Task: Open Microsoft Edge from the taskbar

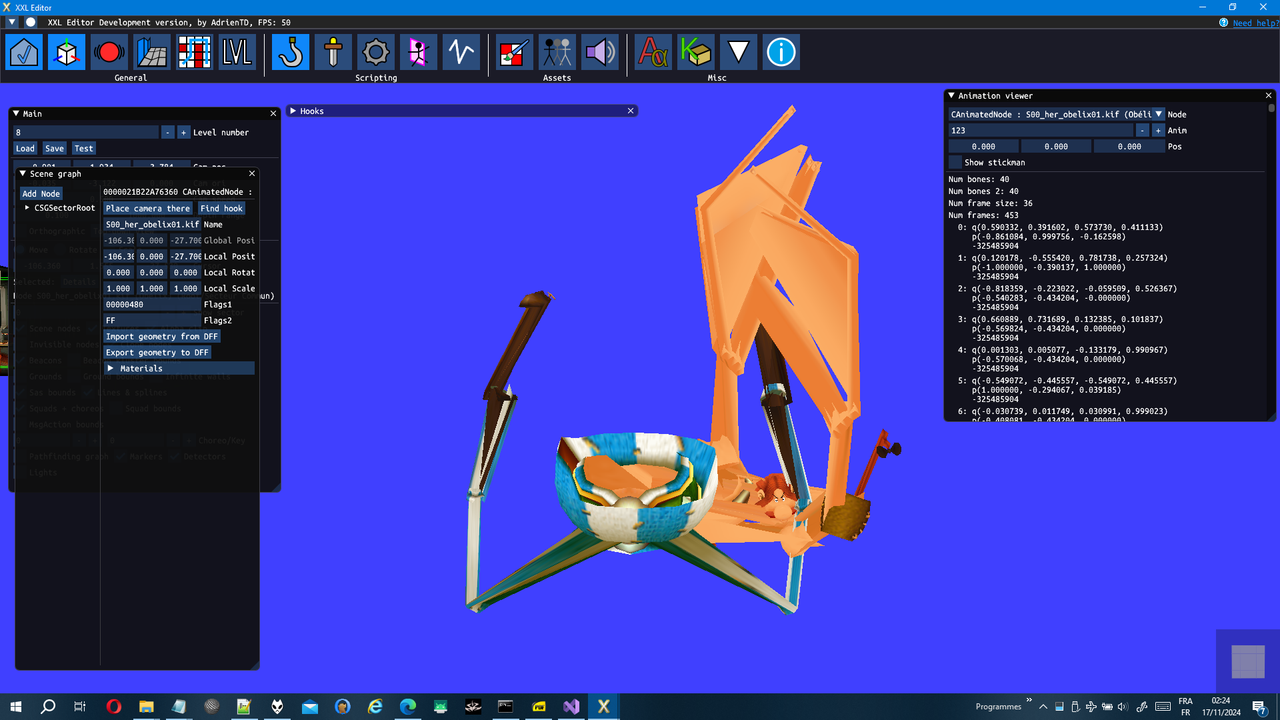Action: [x=408, y=706]
